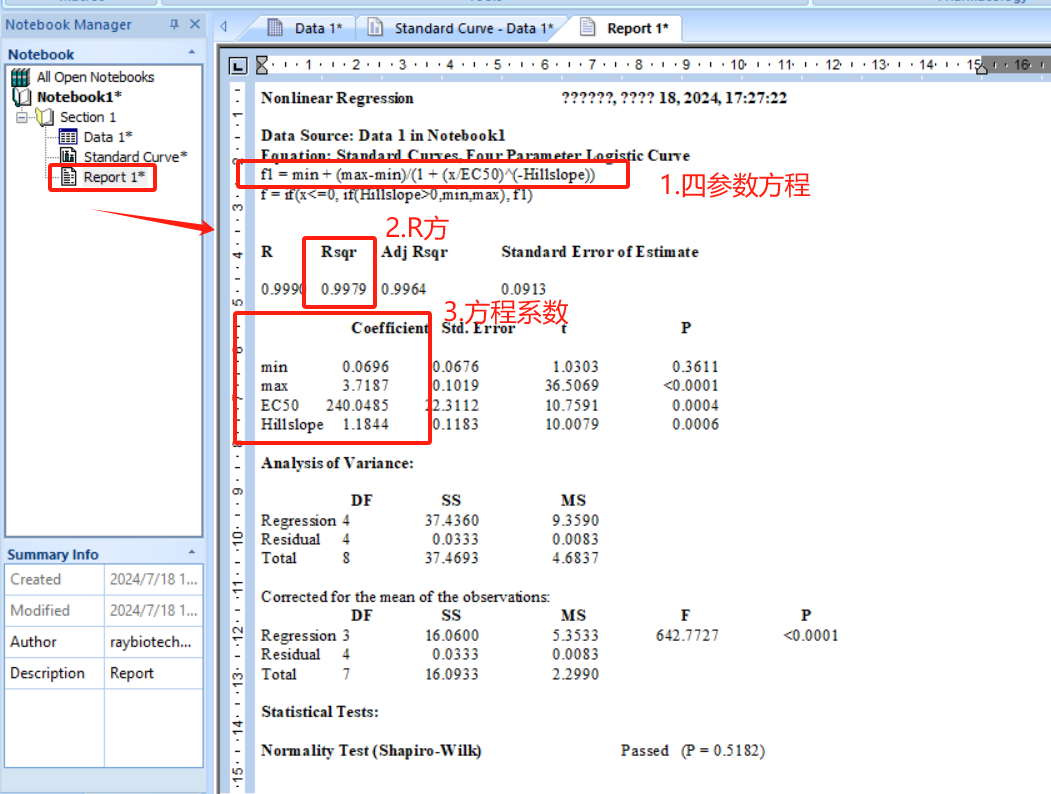Click the 'Statistical Tests:' heading
Screen dimensions: 1051x794
click(x=320, y=712)
